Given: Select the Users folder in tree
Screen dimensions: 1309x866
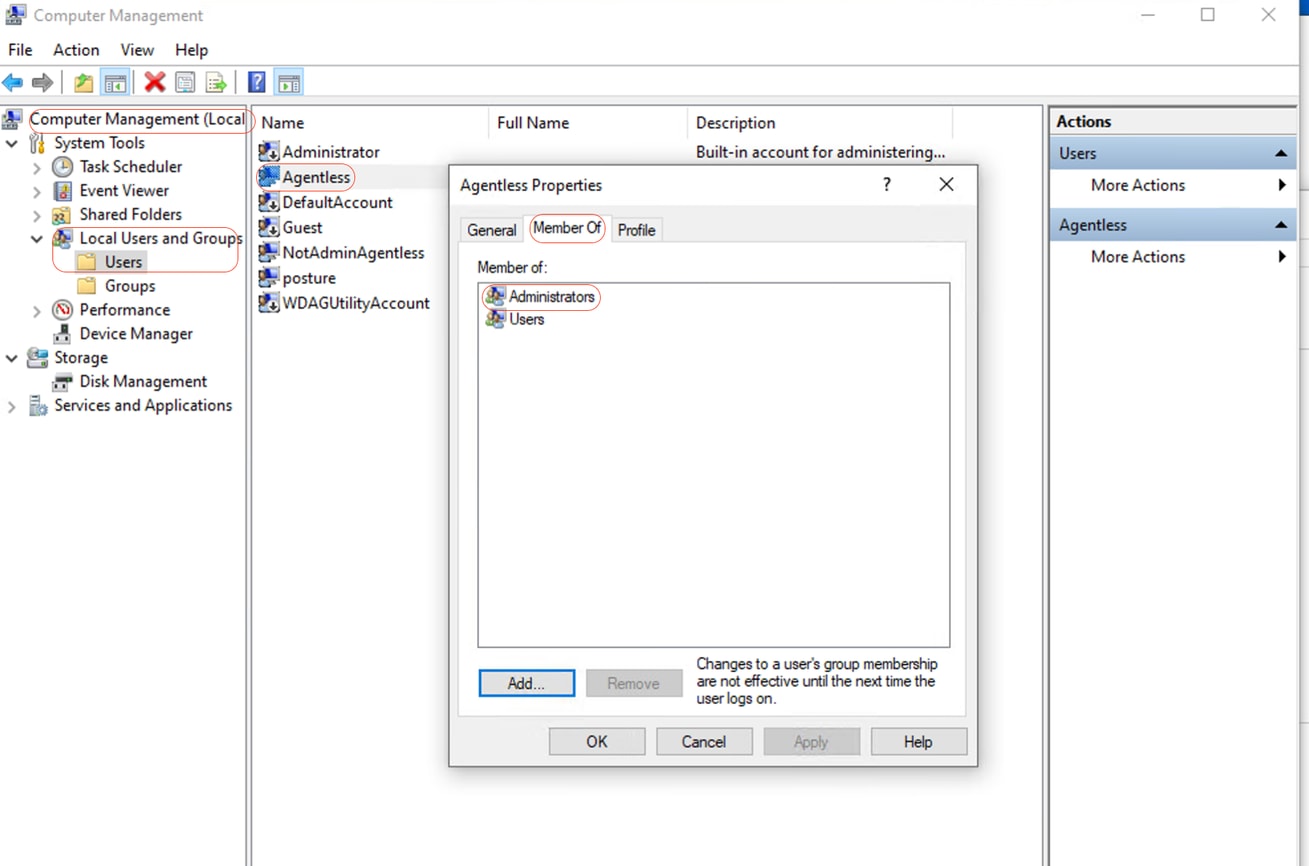Looking at the screenshot, I should (x=123, y=262).
